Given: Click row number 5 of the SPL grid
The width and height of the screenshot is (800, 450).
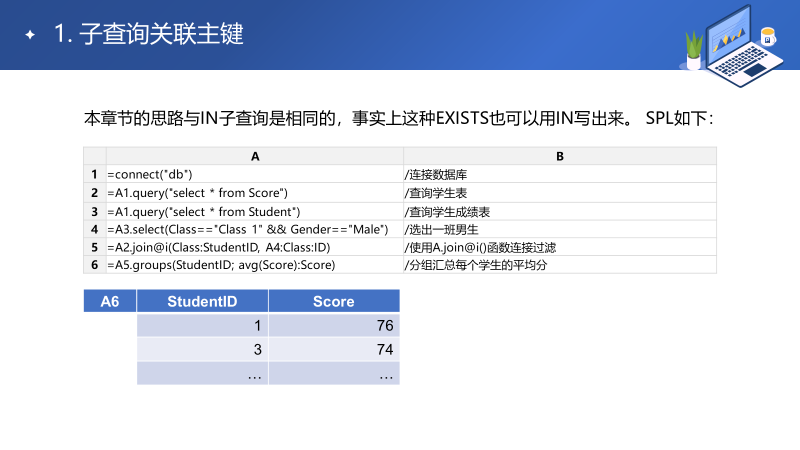Looking at the screenshot, I should coord(94,247).
